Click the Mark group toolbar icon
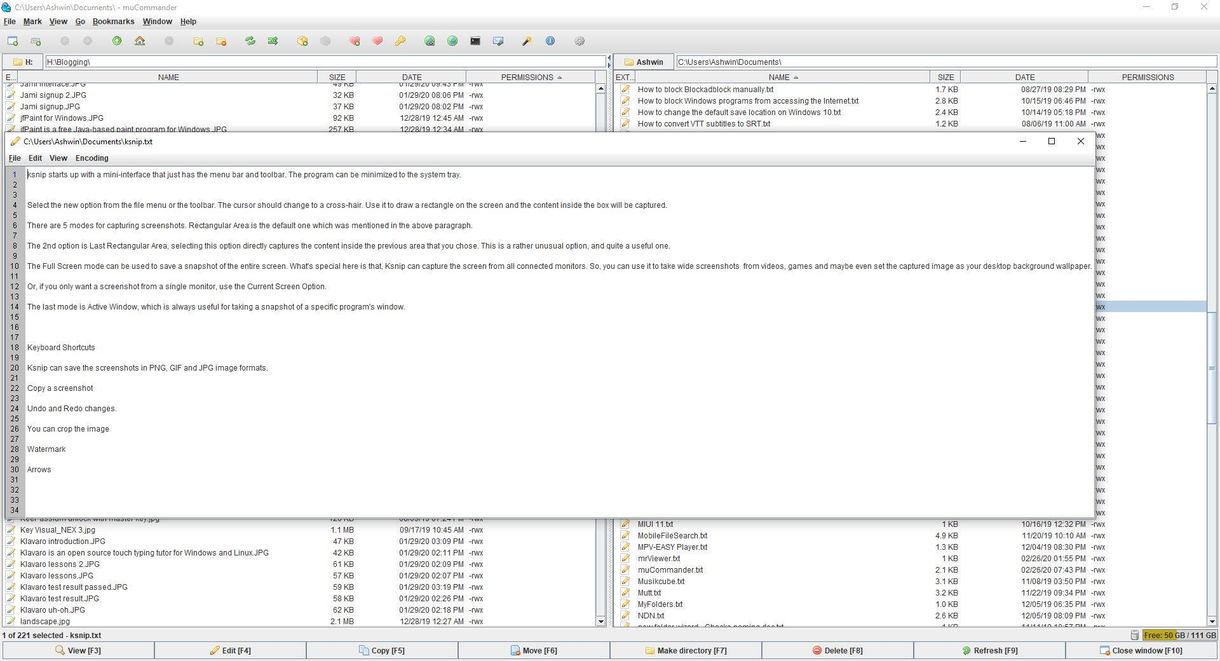Viewport: 1220px width, 661px height. tap(198, 41)
